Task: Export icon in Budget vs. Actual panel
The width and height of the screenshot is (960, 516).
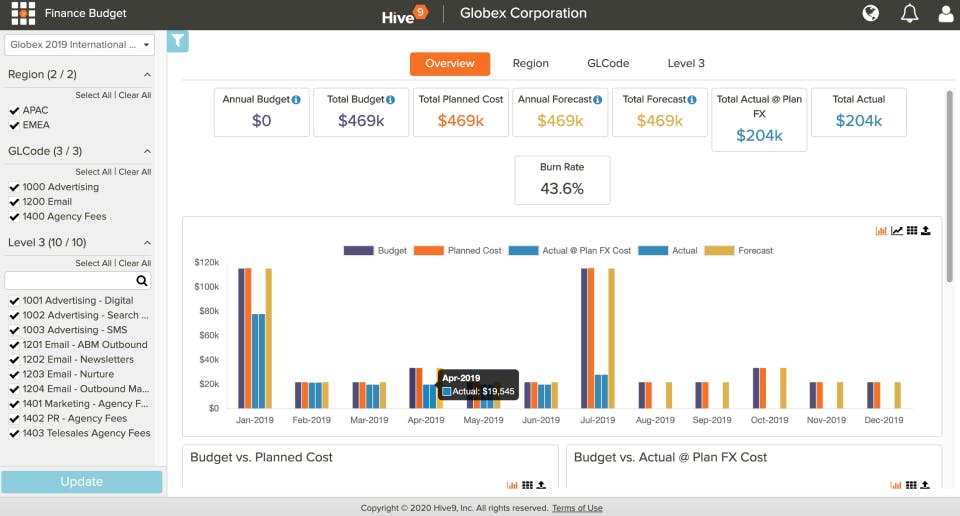Action: (x=925, y=485)
